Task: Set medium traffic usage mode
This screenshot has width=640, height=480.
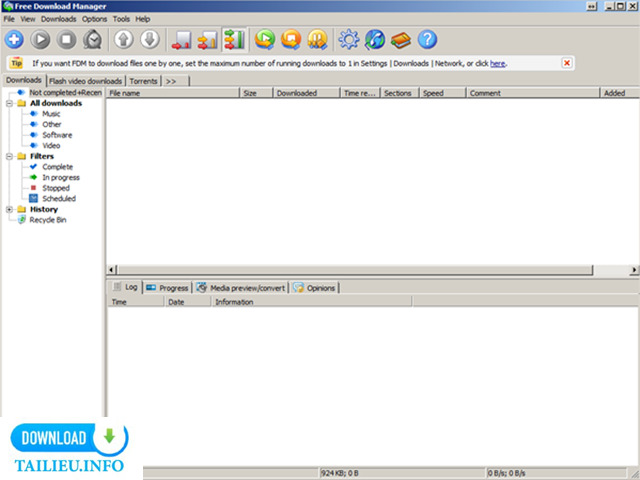Action: click(x=208, y=40)
